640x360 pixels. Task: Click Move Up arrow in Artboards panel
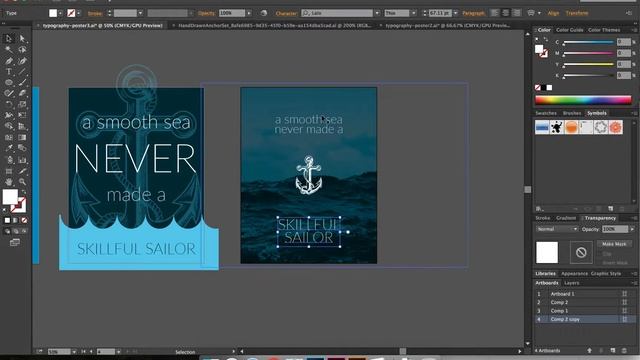pos(589,351)
